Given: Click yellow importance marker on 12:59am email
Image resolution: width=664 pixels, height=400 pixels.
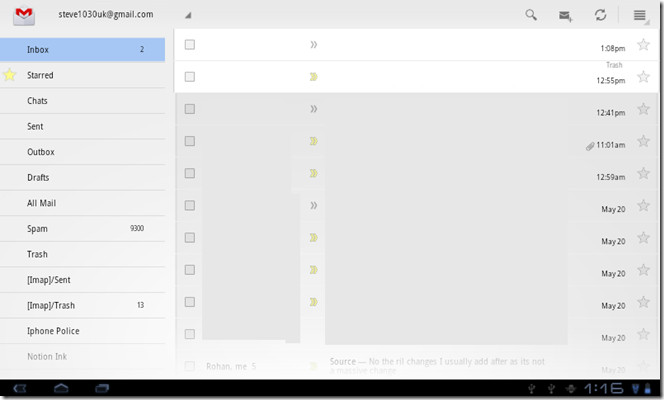Looking at the screenshot, I should (x=313, y=173).
